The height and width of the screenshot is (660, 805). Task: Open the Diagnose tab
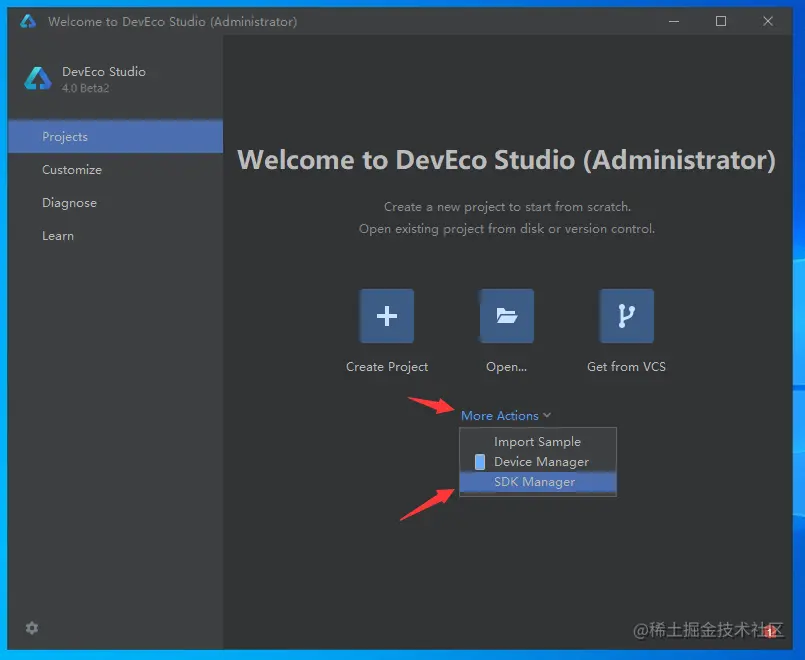tap(116, 203)
